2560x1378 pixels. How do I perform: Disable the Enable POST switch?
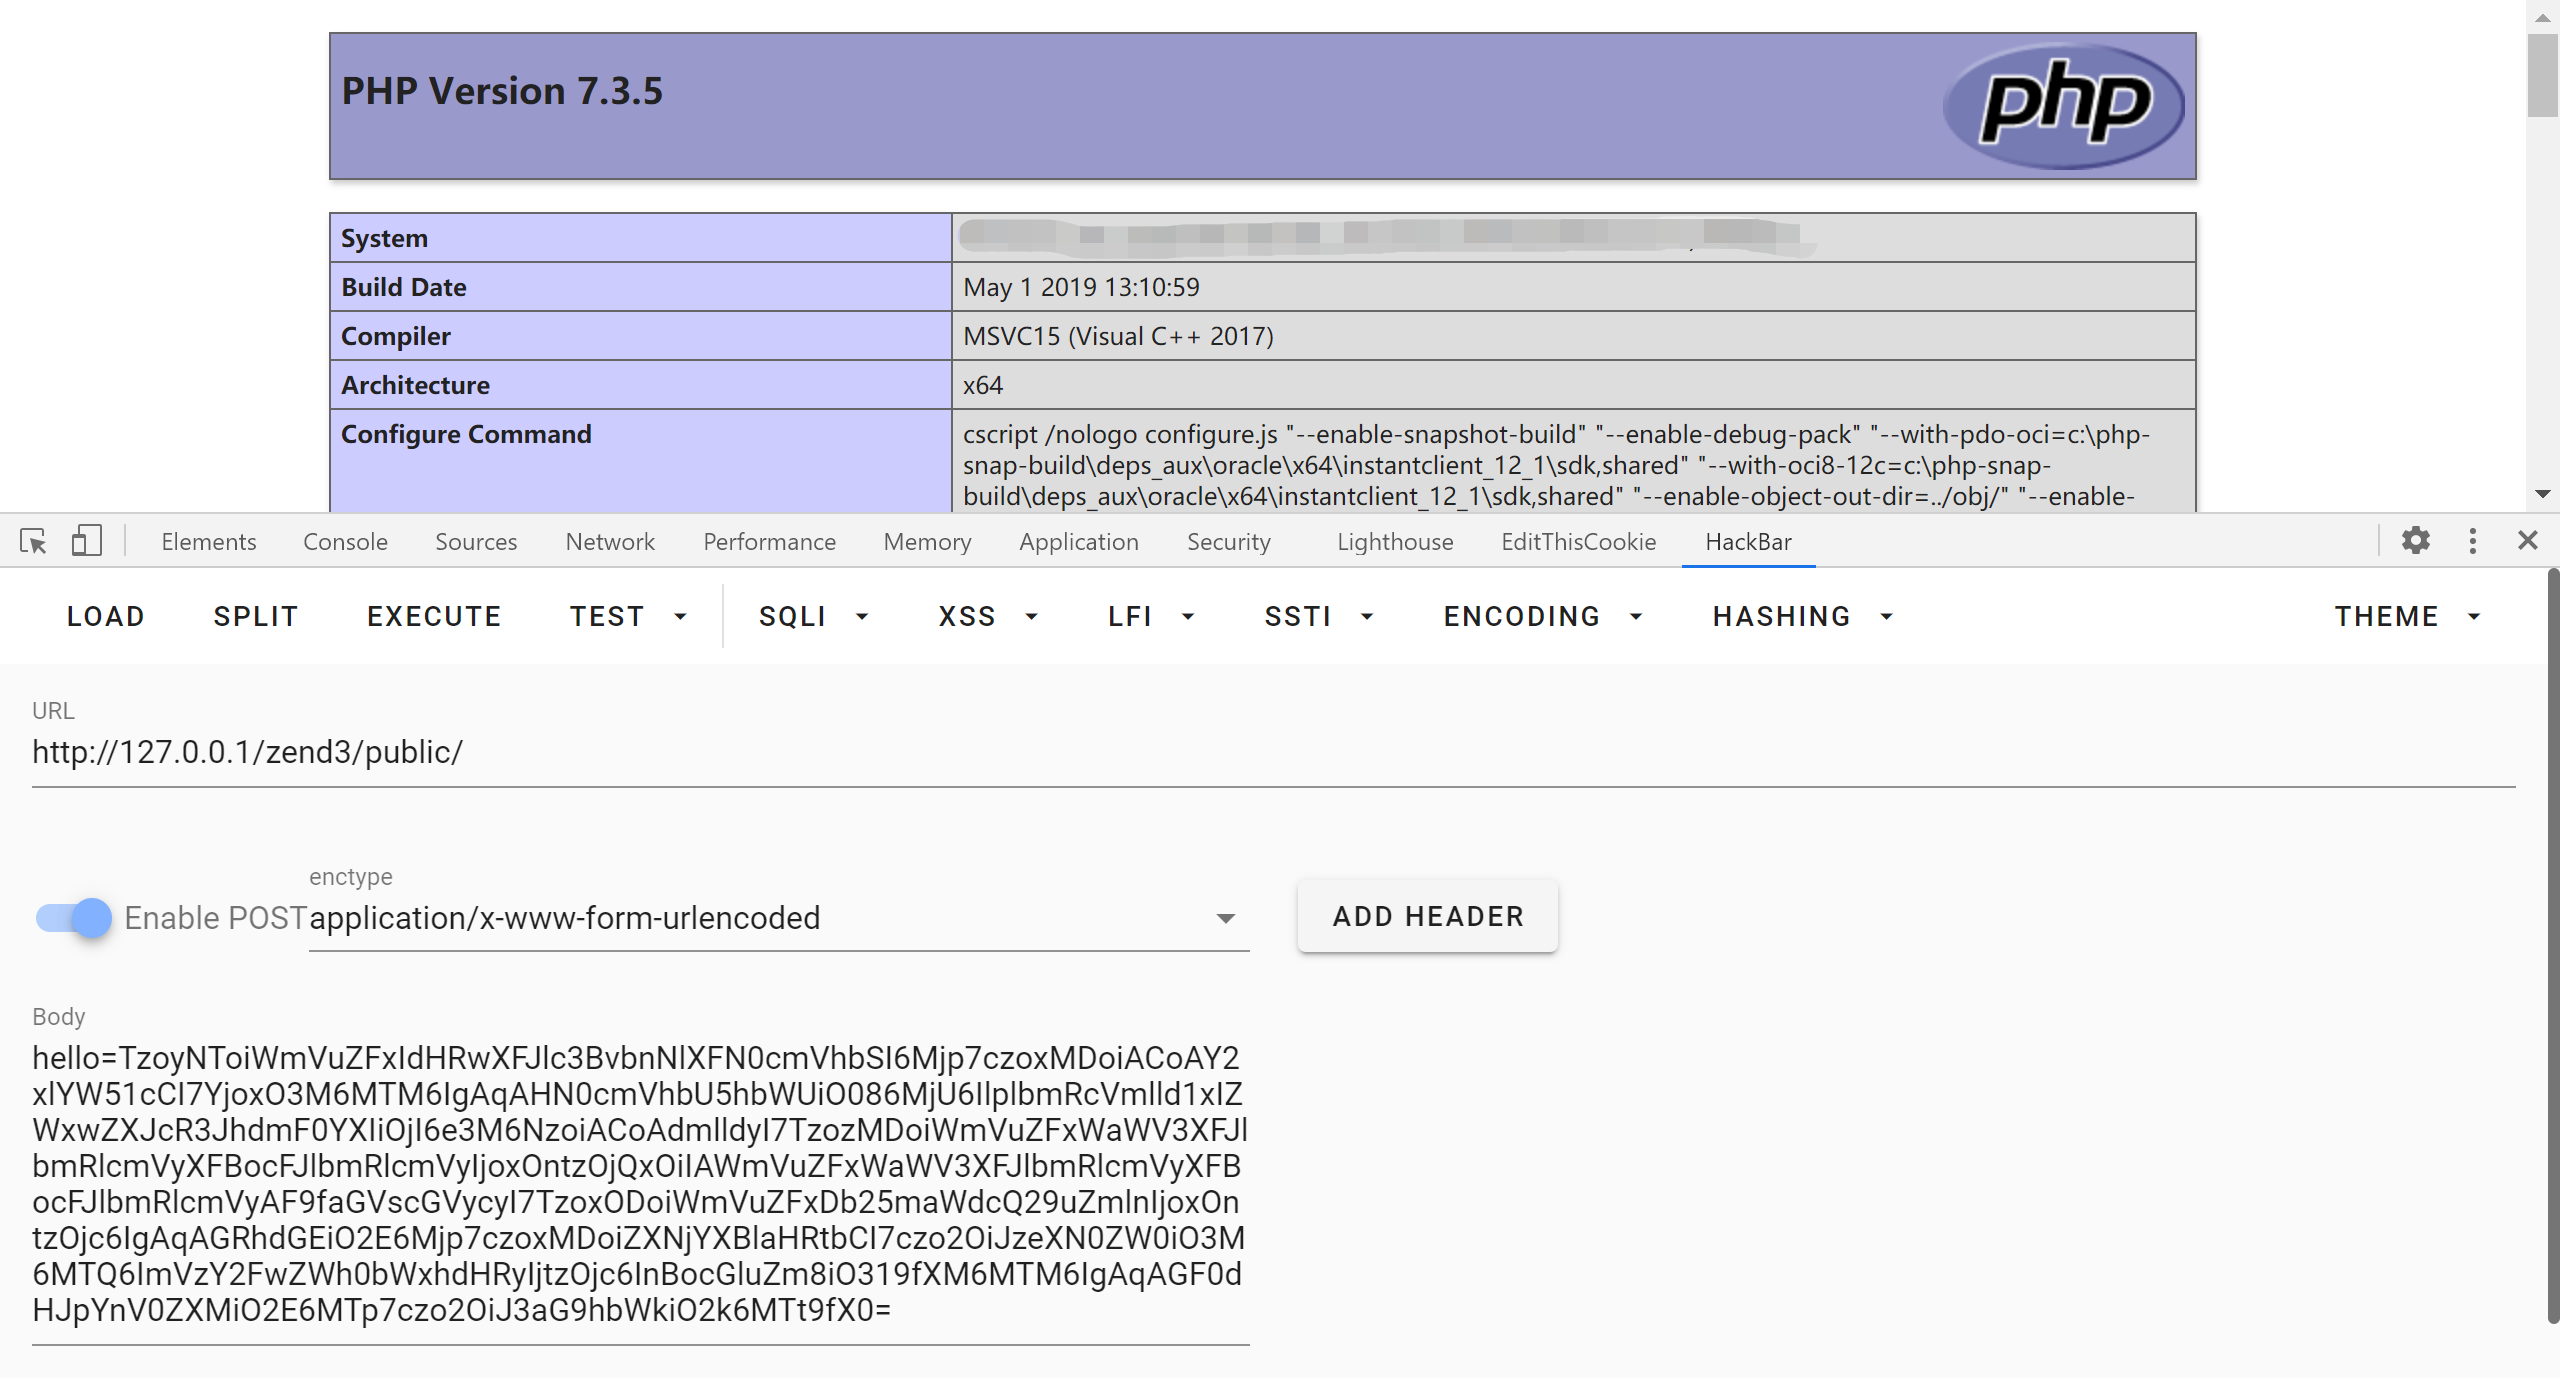pyautogui.click(x=74, y=917)
